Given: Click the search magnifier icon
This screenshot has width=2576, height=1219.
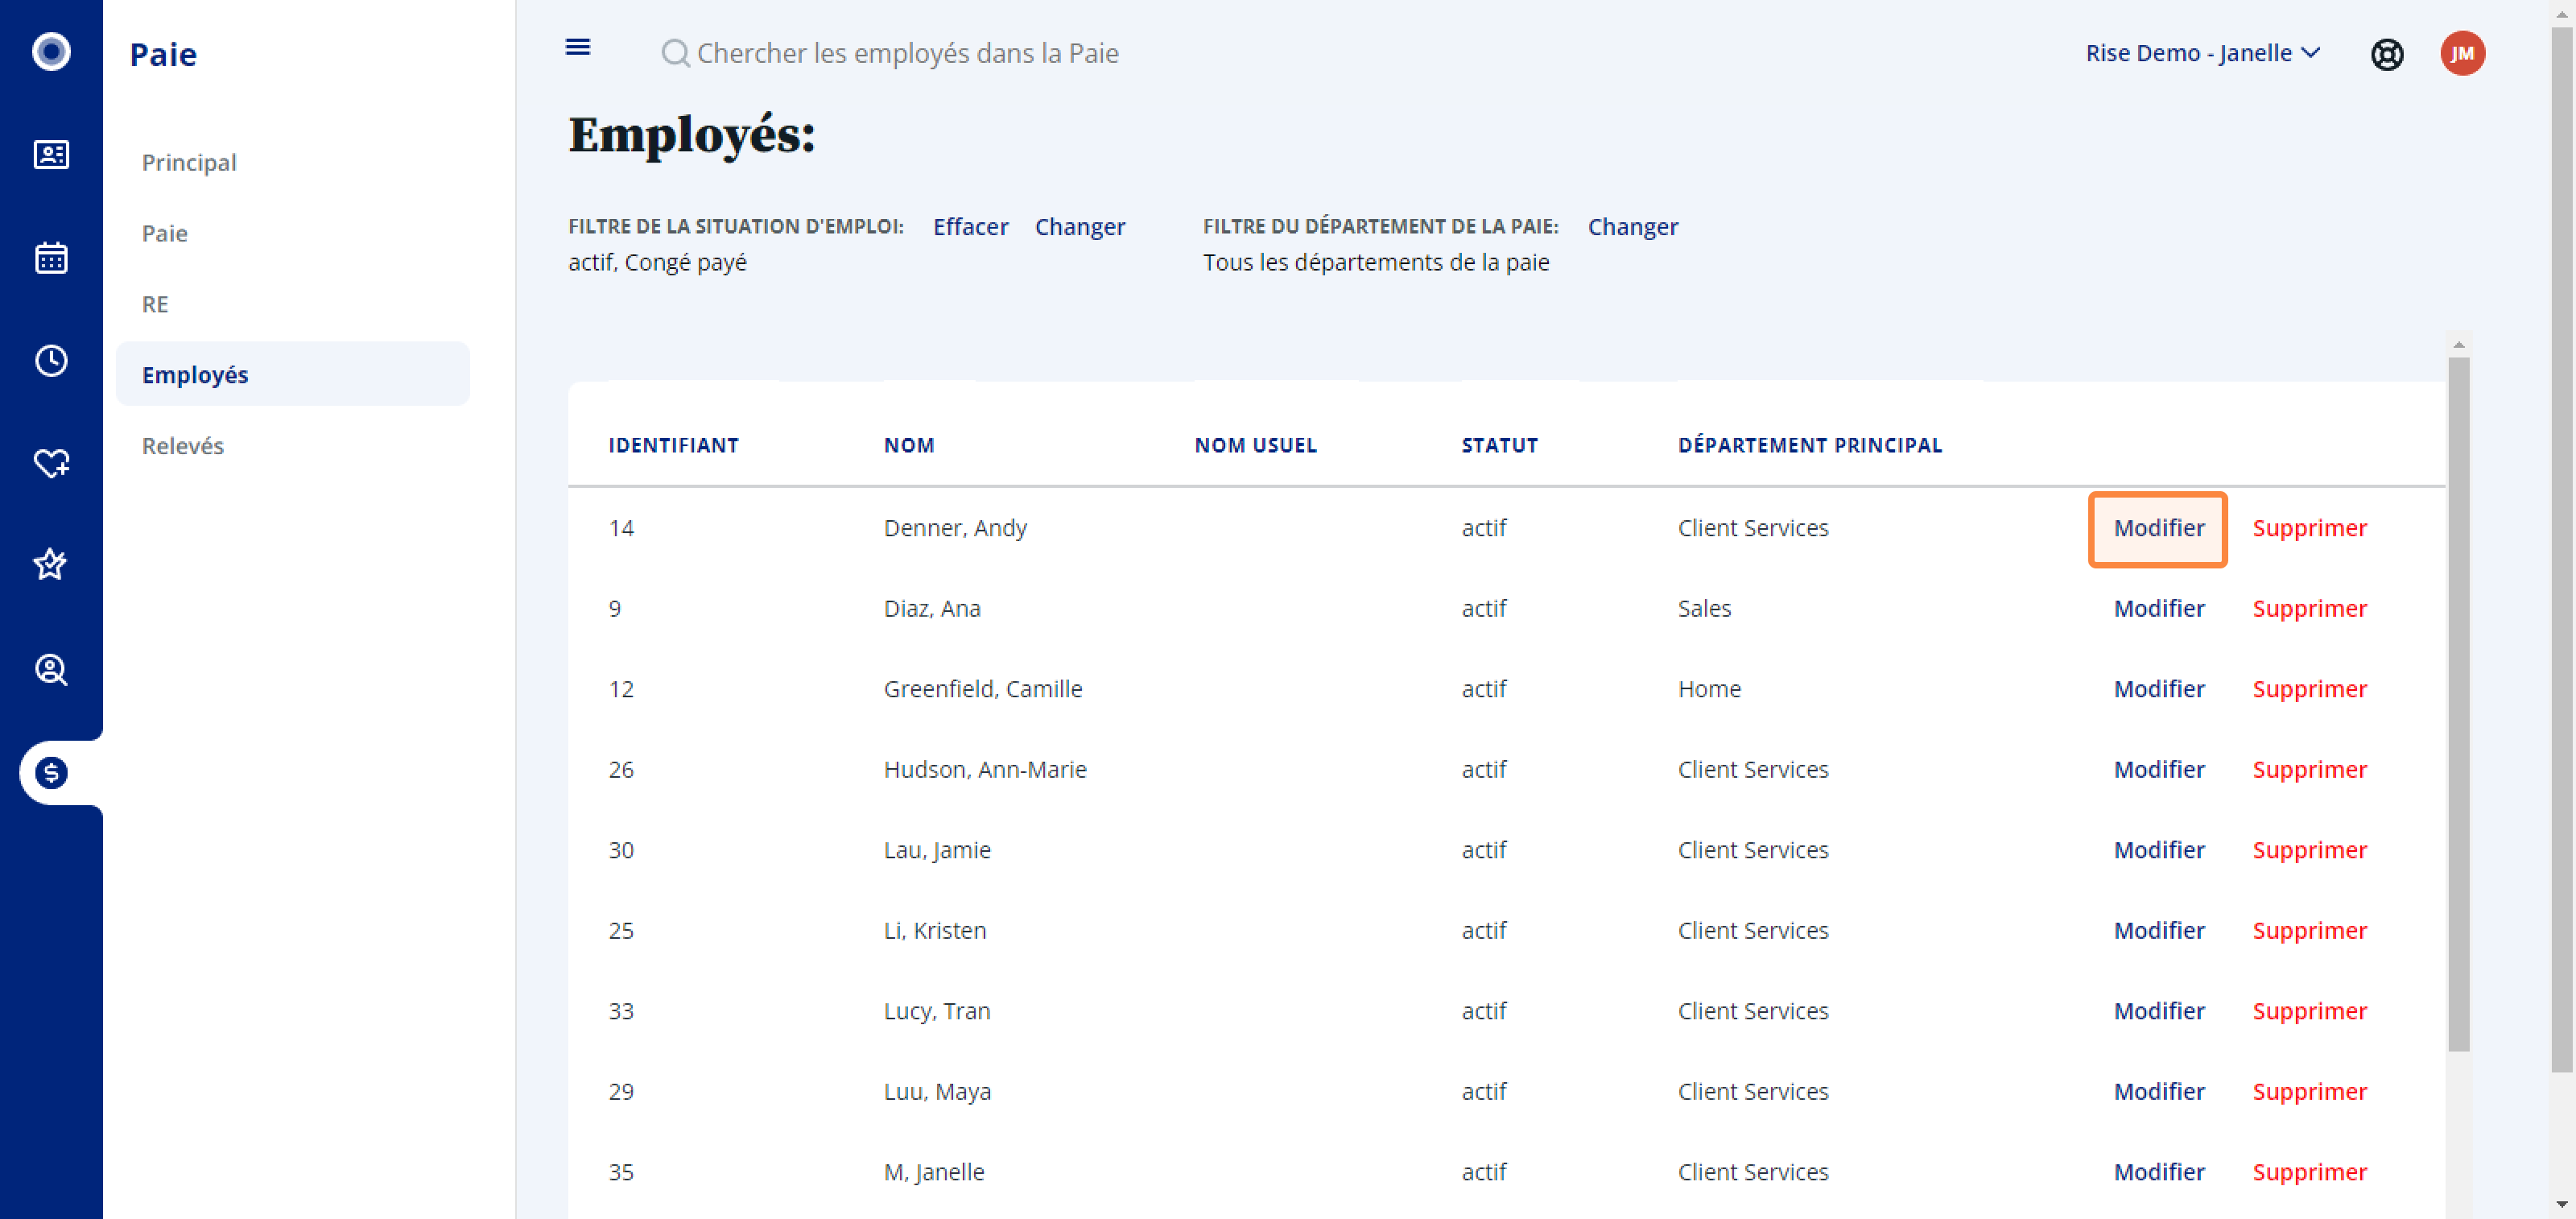Looking at the screenshot, I should [676, 53].
